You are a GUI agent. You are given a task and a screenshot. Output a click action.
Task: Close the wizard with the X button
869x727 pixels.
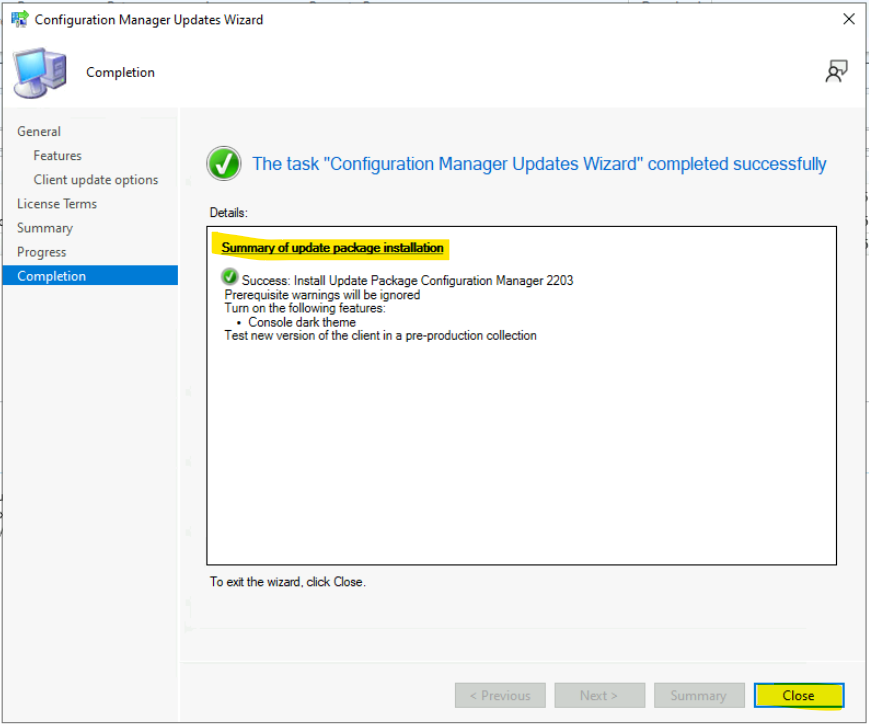tap(848, 19)
